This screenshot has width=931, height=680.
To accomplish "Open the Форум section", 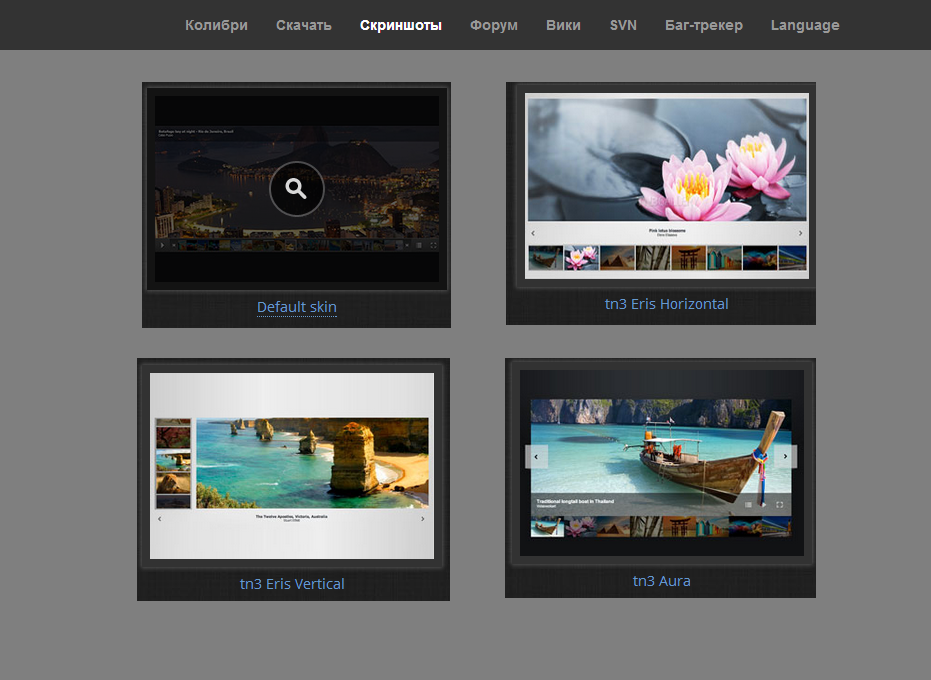I will pyautogui.click(x=494, y=25).
